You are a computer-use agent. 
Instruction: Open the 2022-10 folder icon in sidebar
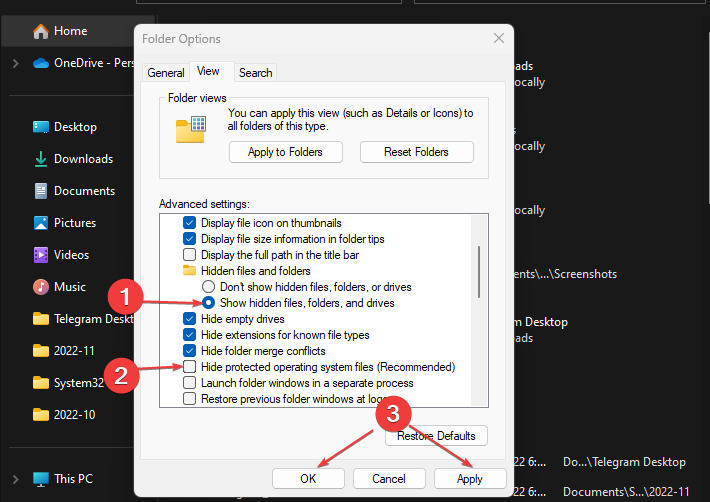tap(41, 415)
